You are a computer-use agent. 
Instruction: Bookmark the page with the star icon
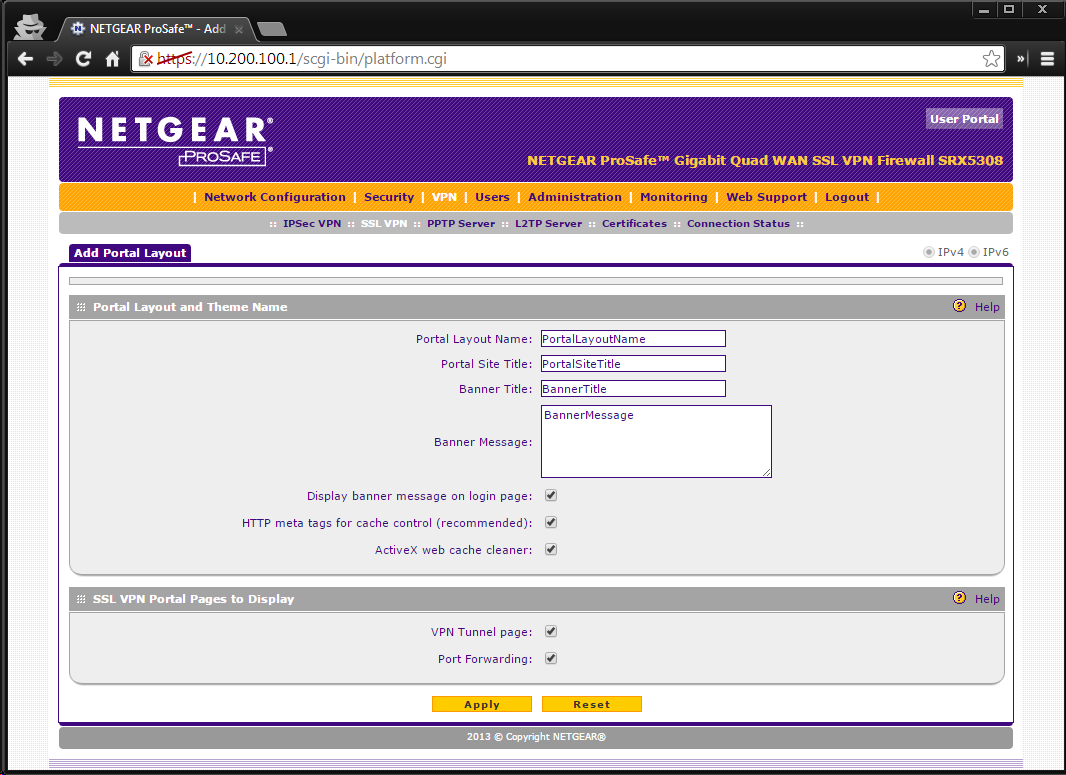click(991, 59)
